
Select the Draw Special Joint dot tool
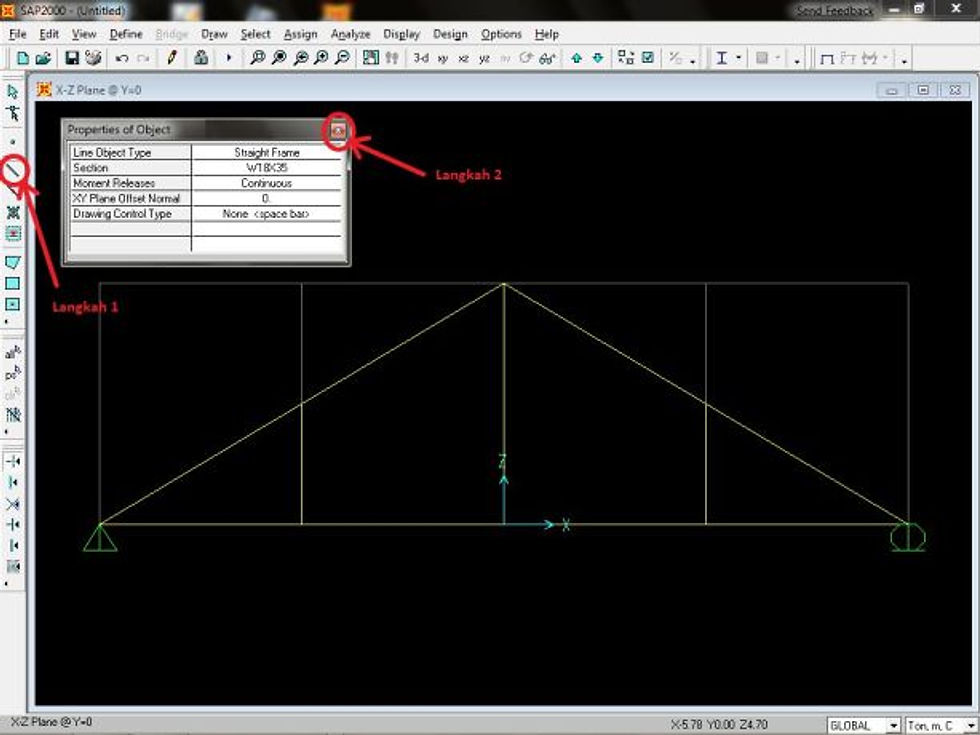click(x=12, y=142)
